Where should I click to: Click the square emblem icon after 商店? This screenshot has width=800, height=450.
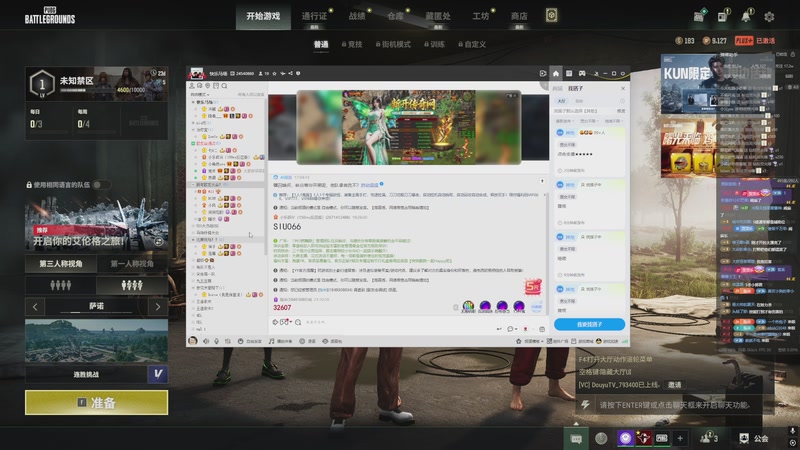point(552,15)
